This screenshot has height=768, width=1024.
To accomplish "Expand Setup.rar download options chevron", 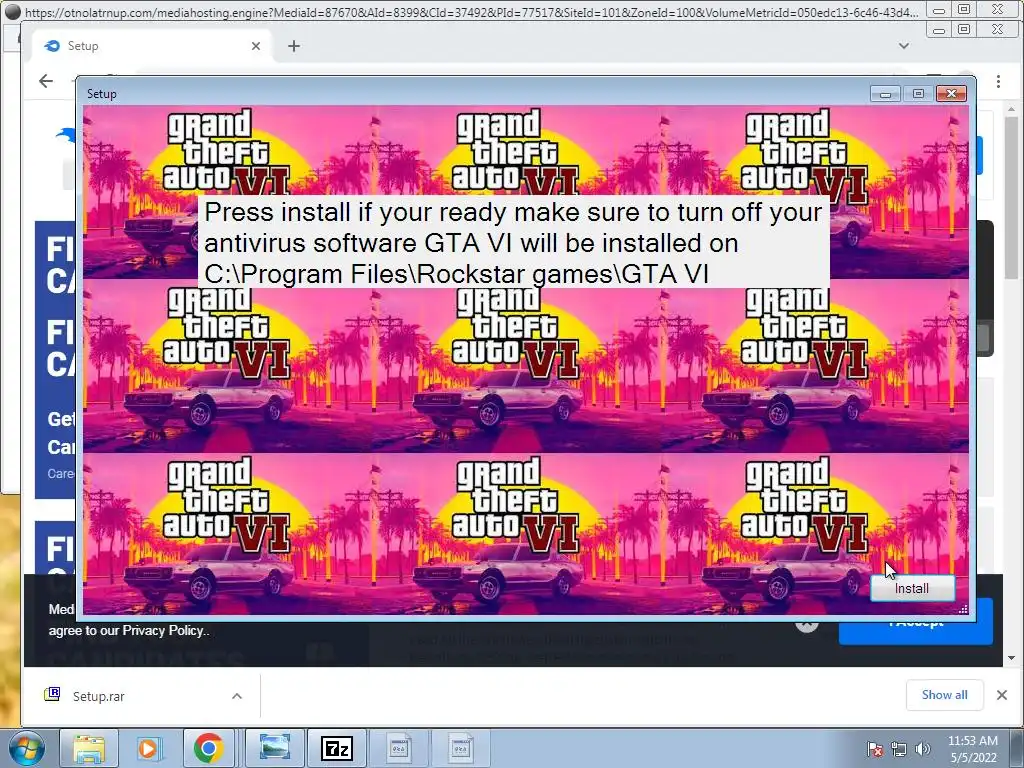I will 237,696.
